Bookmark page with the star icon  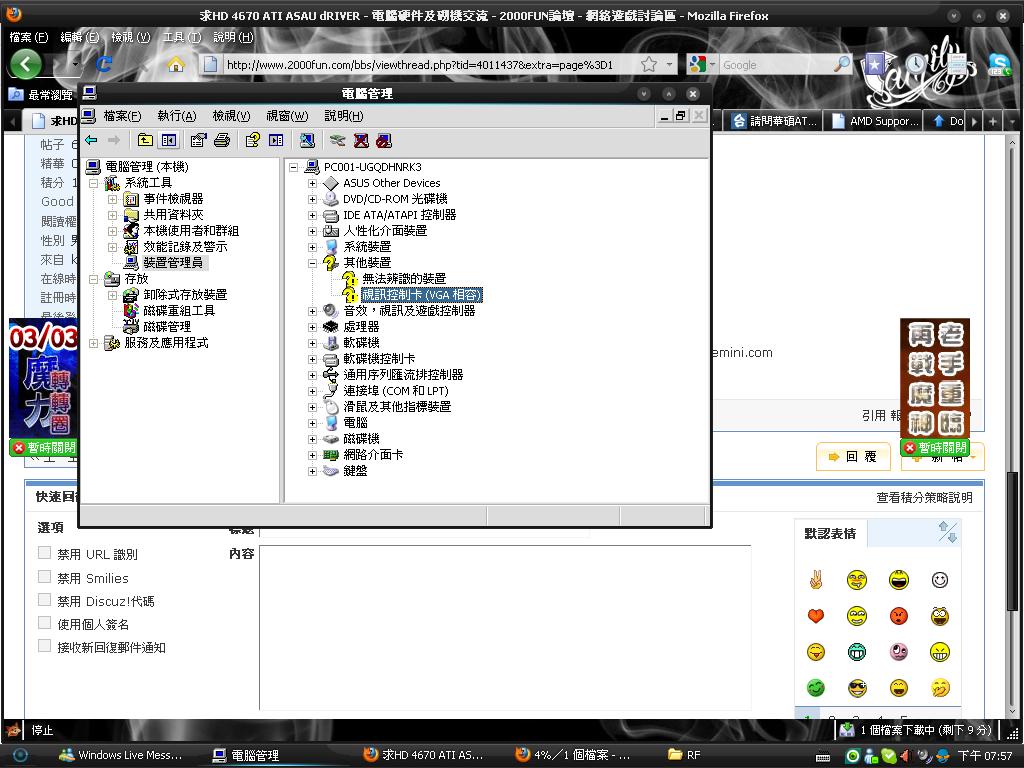point(649,65)
